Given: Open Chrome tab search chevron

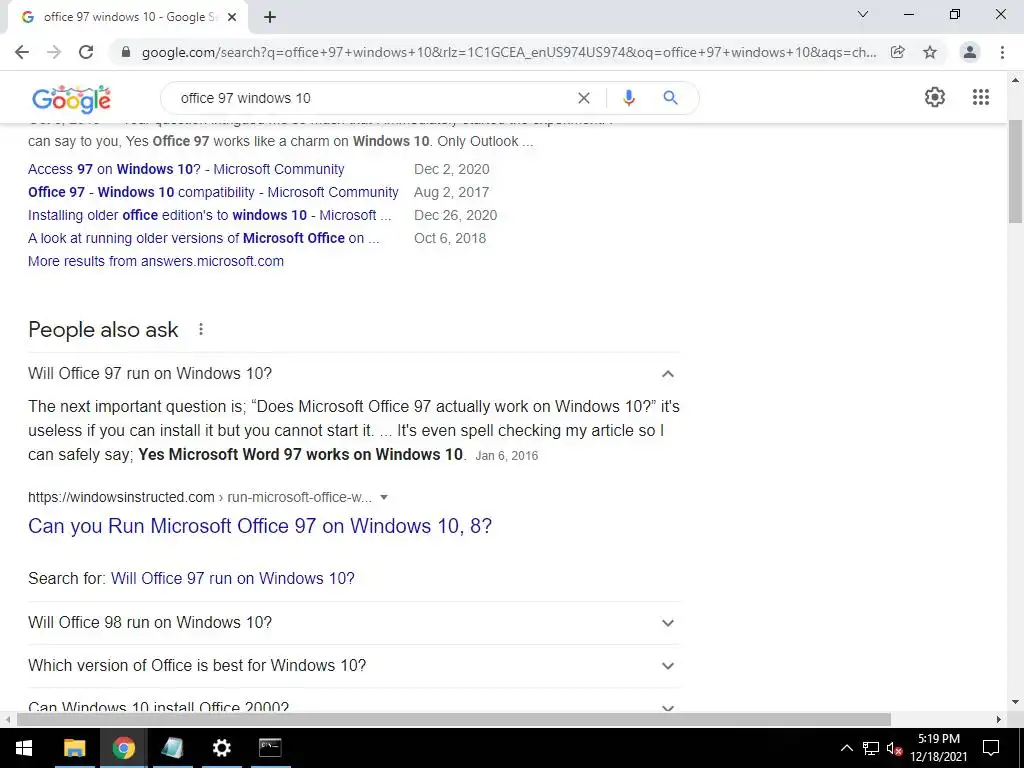Looking at the screenshot, I should [x=863, y=14].
